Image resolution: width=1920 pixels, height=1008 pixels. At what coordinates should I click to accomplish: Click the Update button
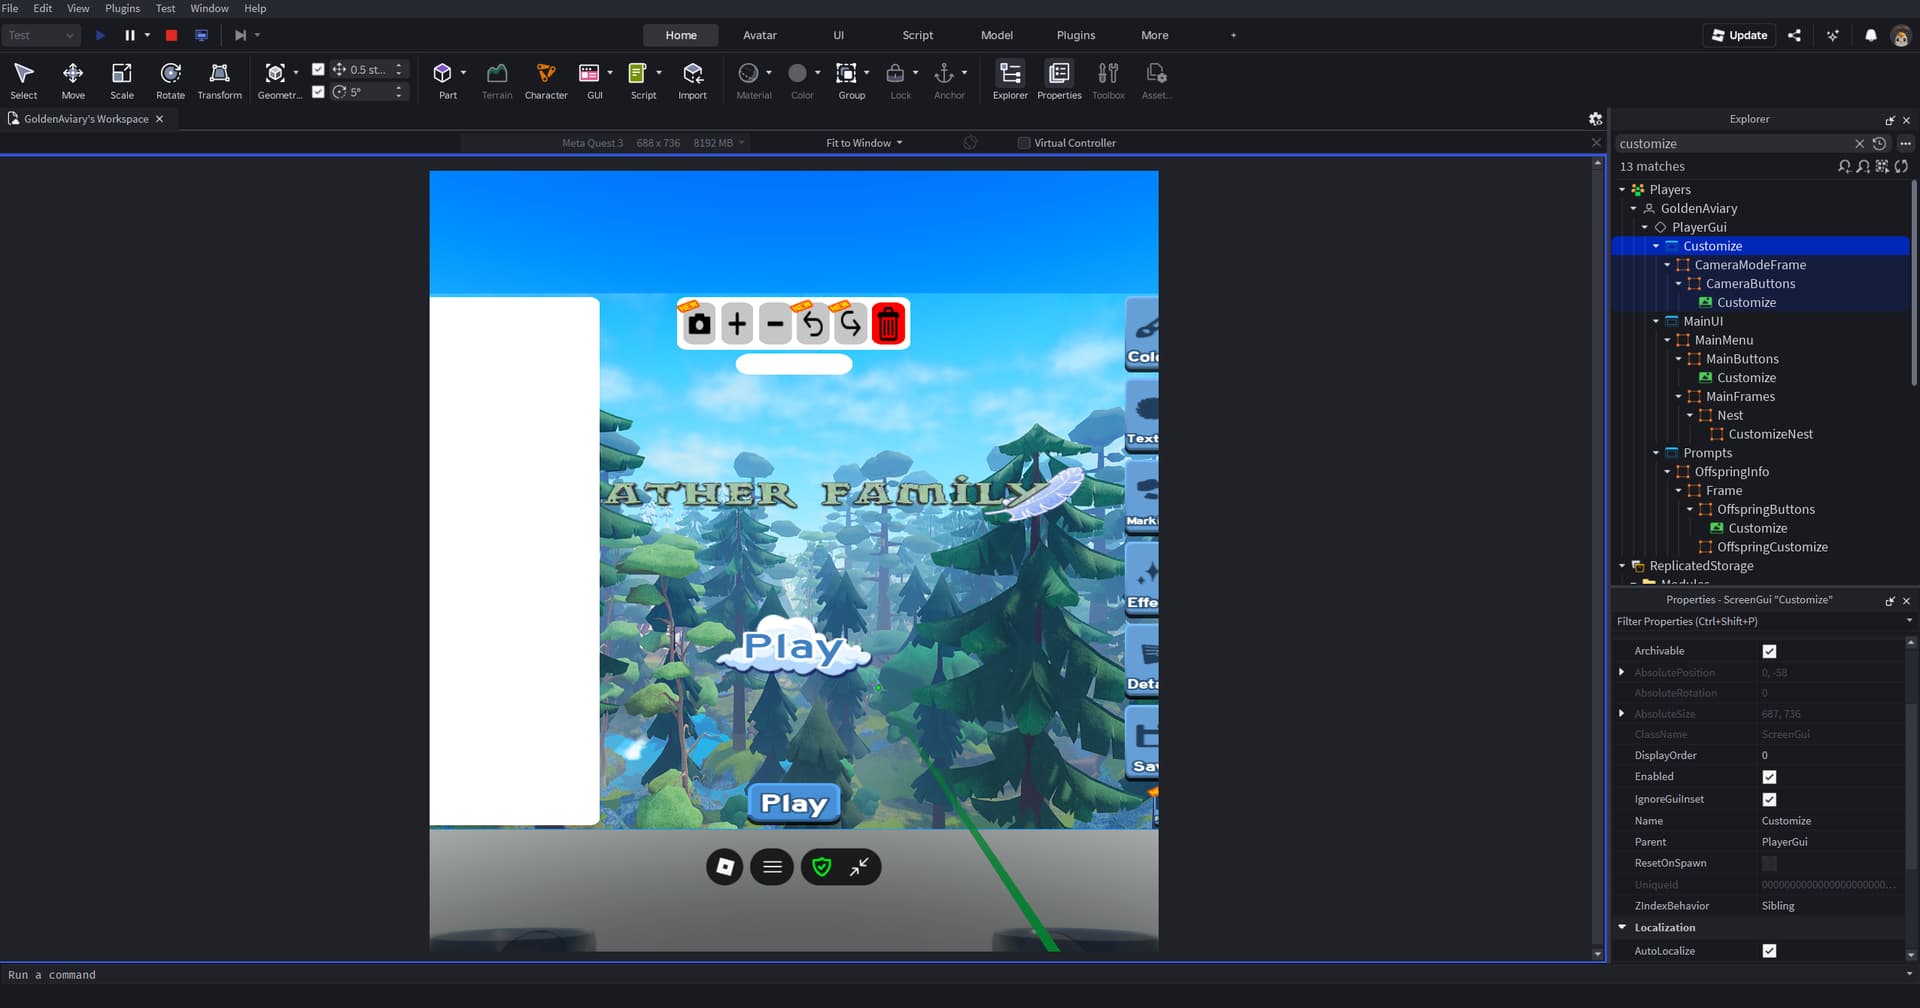[x=1739, y=35]
